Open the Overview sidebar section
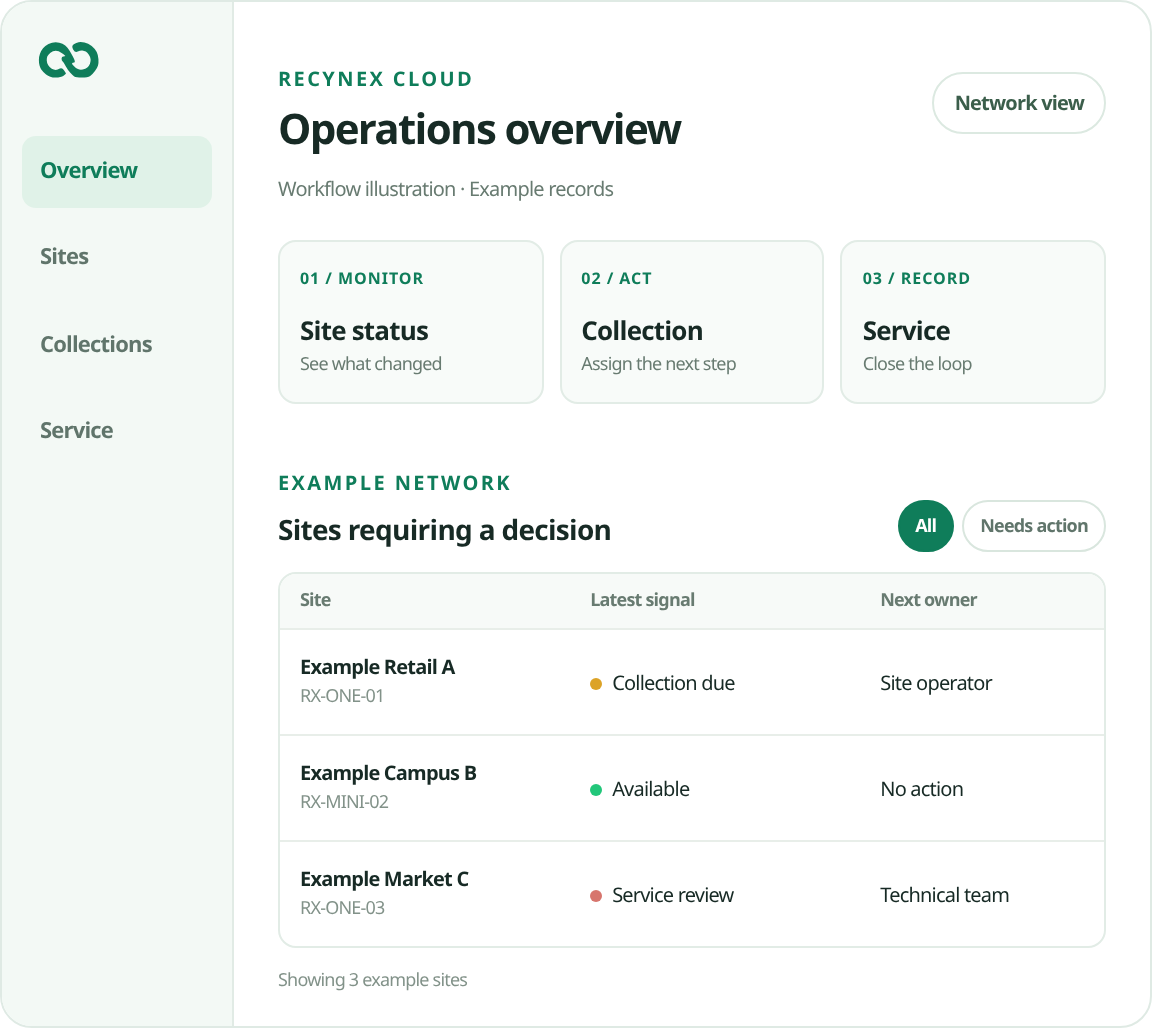The height and width of the screenshot is (1028, 1152). 117,171
